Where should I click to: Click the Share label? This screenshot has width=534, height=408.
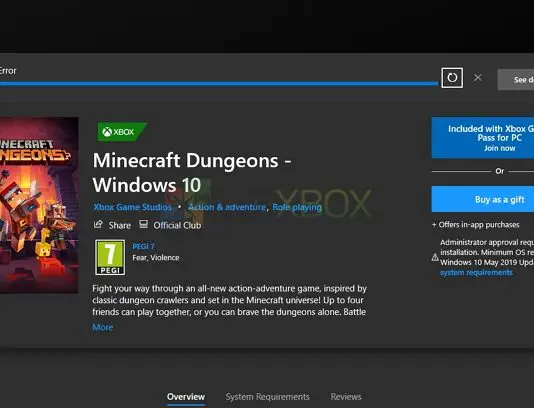click(x=120, y=225)
